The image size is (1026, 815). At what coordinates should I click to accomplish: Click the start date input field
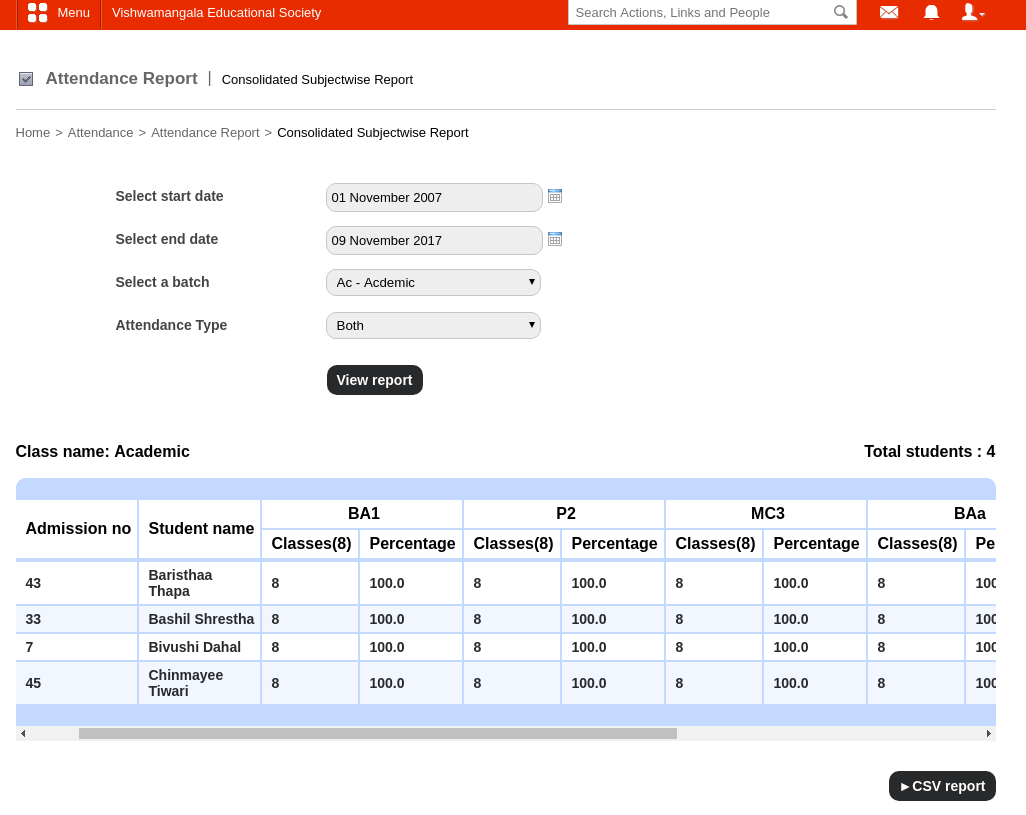tap(433, 198)
